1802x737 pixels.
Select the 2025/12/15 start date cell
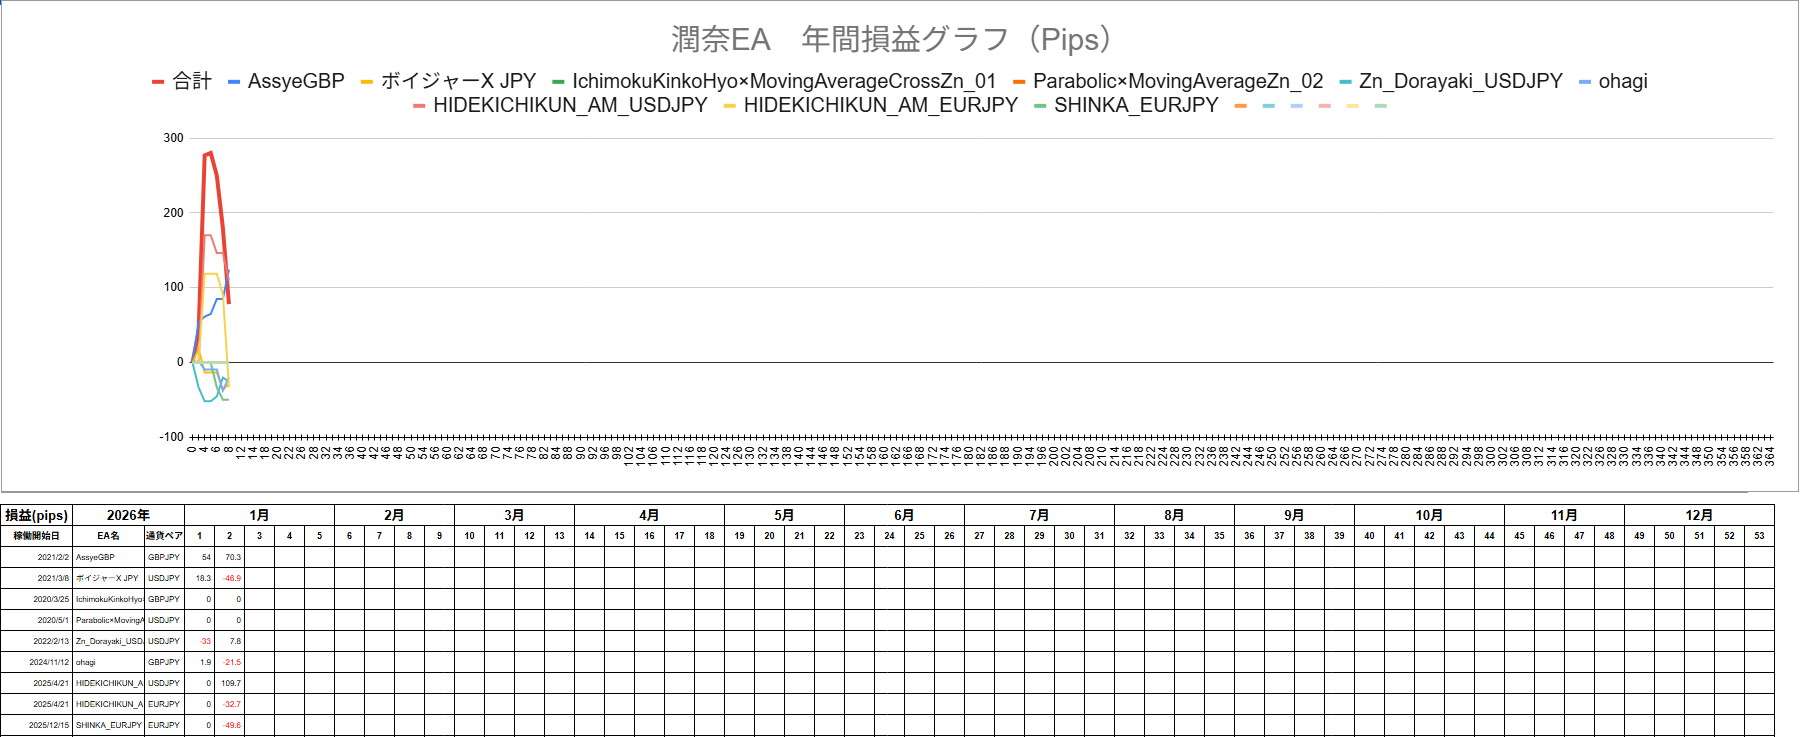point(37,725)
